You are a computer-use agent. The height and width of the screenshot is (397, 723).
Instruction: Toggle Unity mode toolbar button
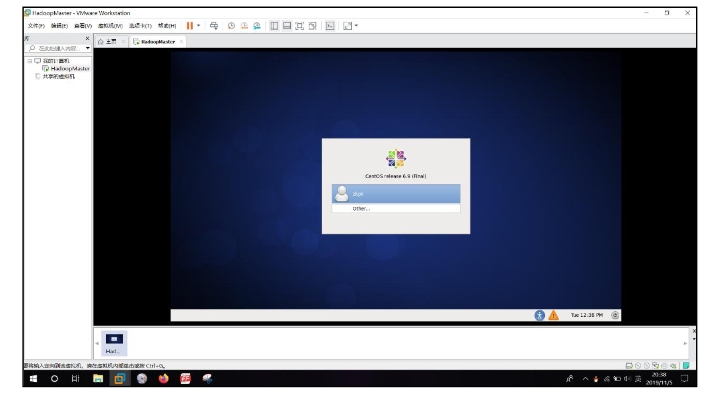(313, 26)
